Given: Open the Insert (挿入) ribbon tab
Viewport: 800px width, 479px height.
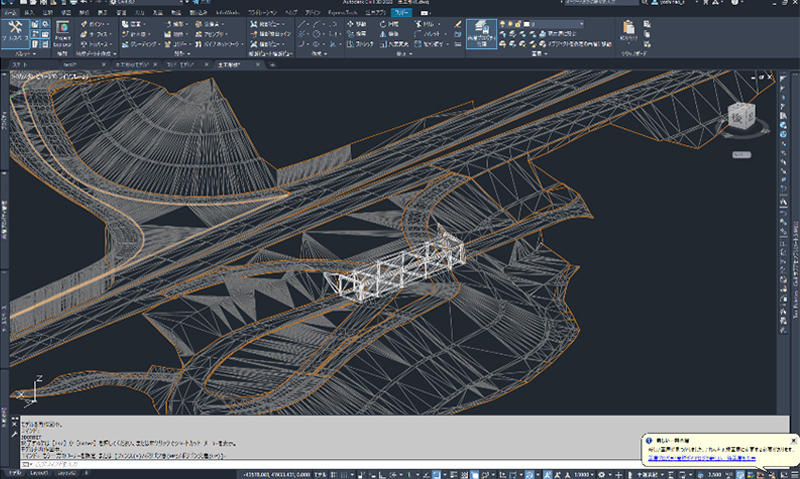Looking at the screenshot, I should (29, 12).
